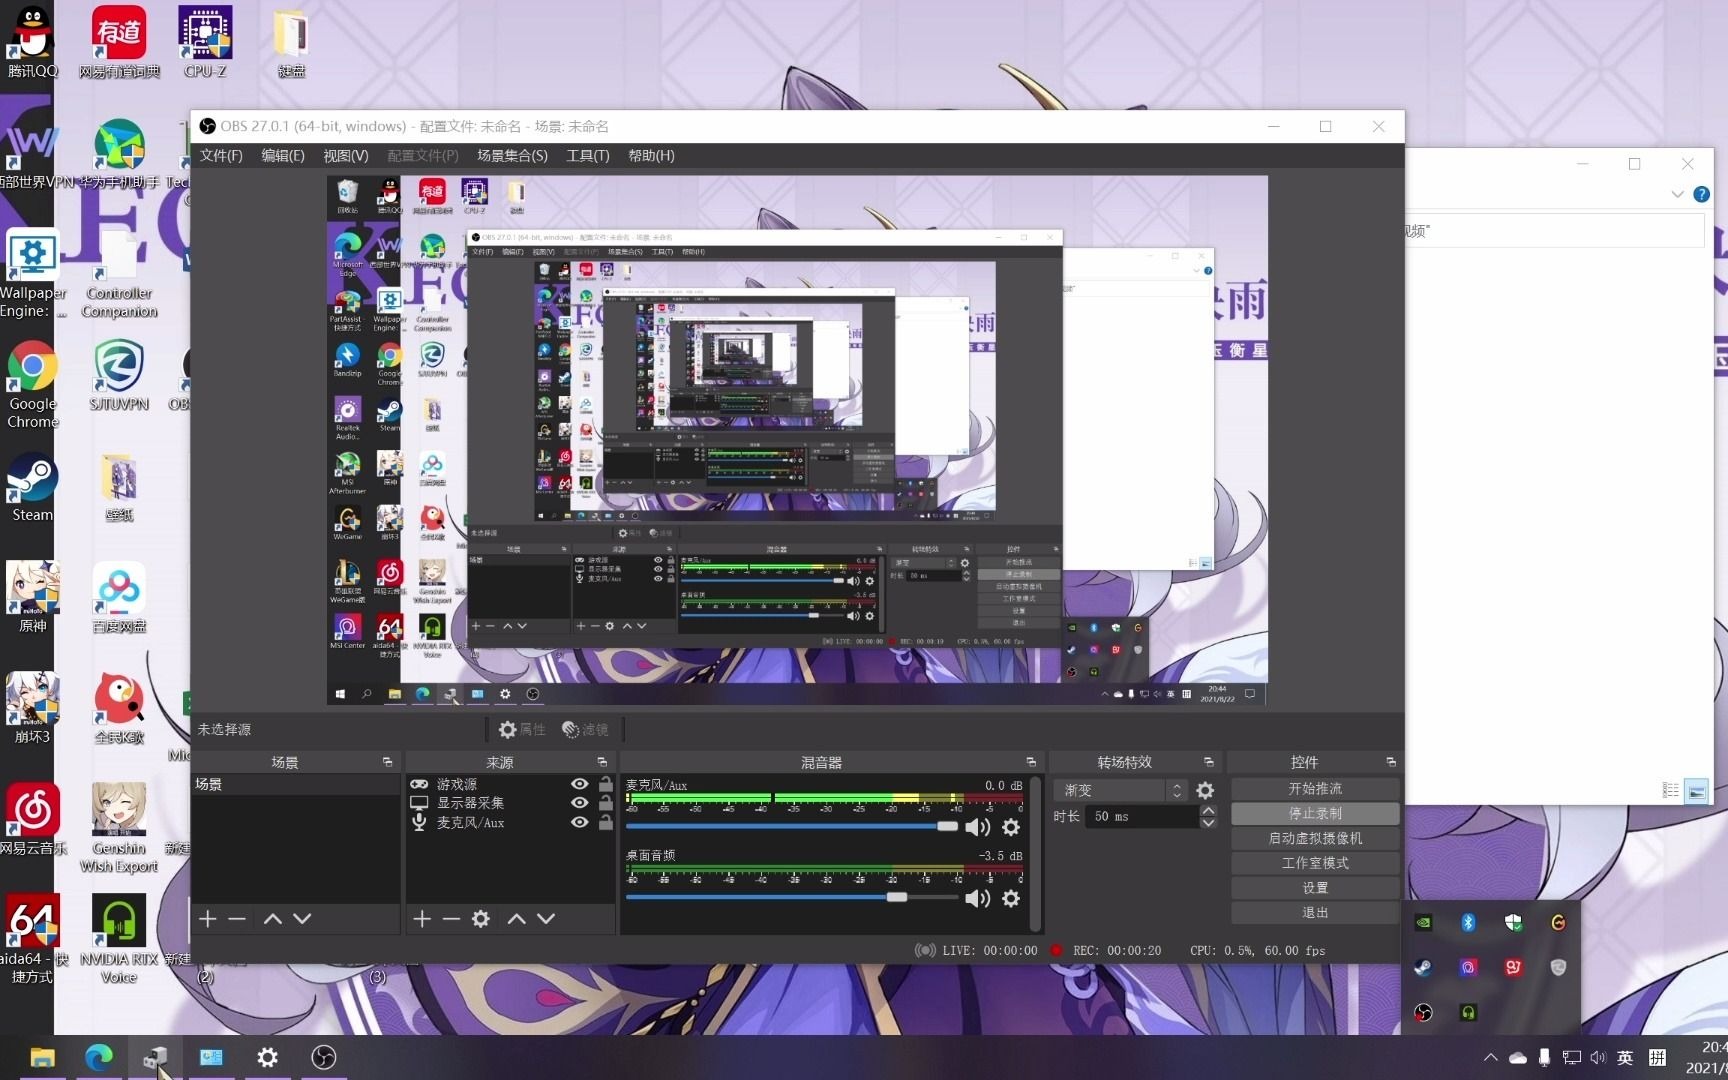
Task: Click 属性 properties button in source toolbar
Action: pos(522,730)
